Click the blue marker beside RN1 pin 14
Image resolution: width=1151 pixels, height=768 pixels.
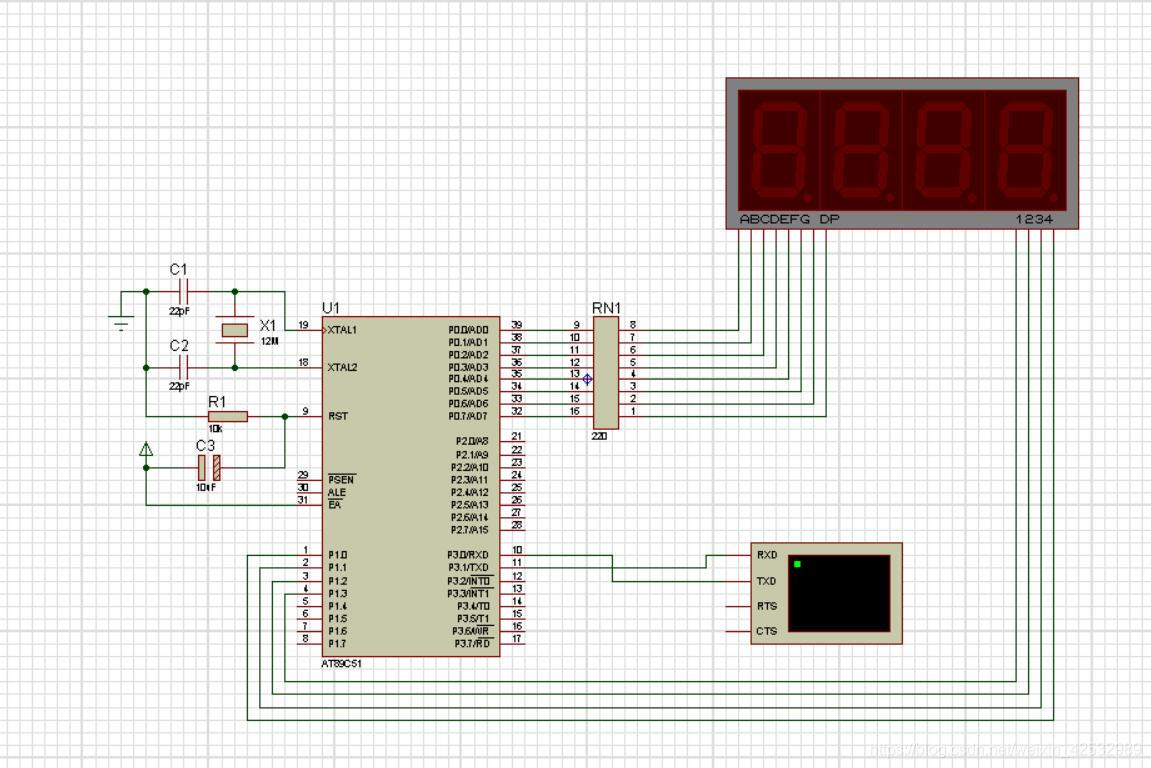tap(587, 379)
